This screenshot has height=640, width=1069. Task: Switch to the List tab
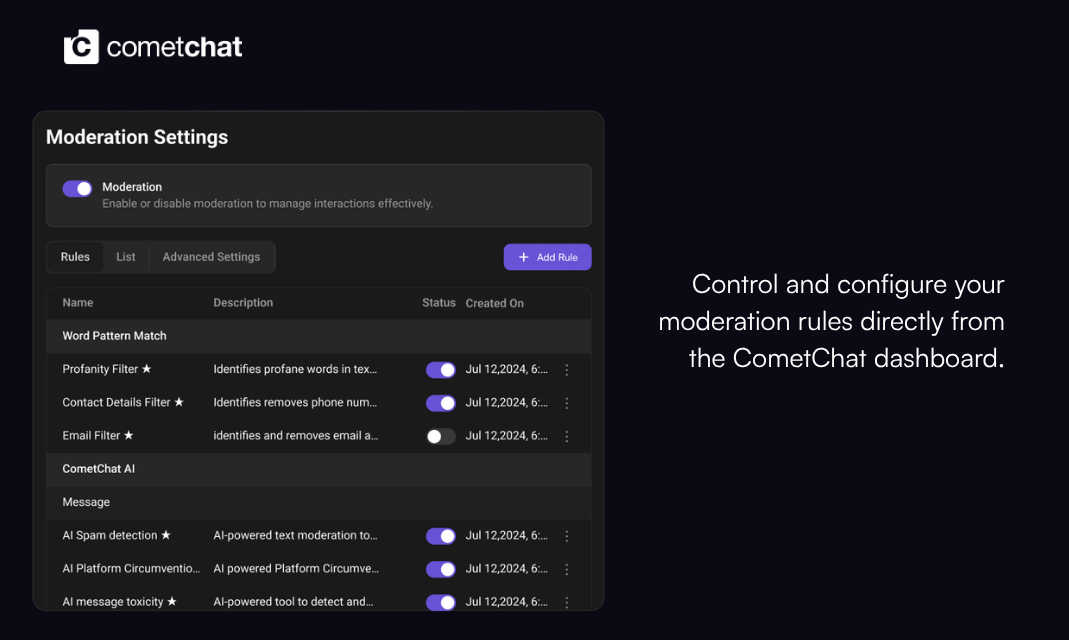click(x=125, y=257)
